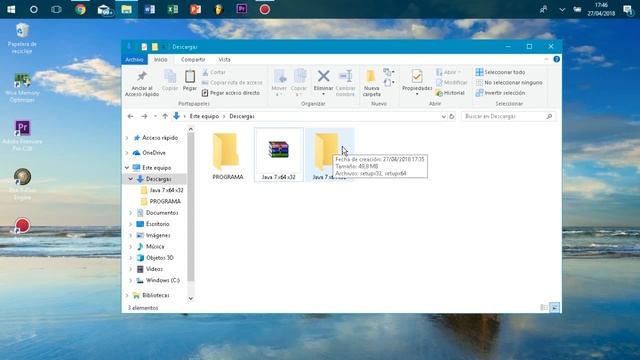Refresh the Descargas folder view
The width and height of the screenshot is (640, 360).
(x=452, y=116)
